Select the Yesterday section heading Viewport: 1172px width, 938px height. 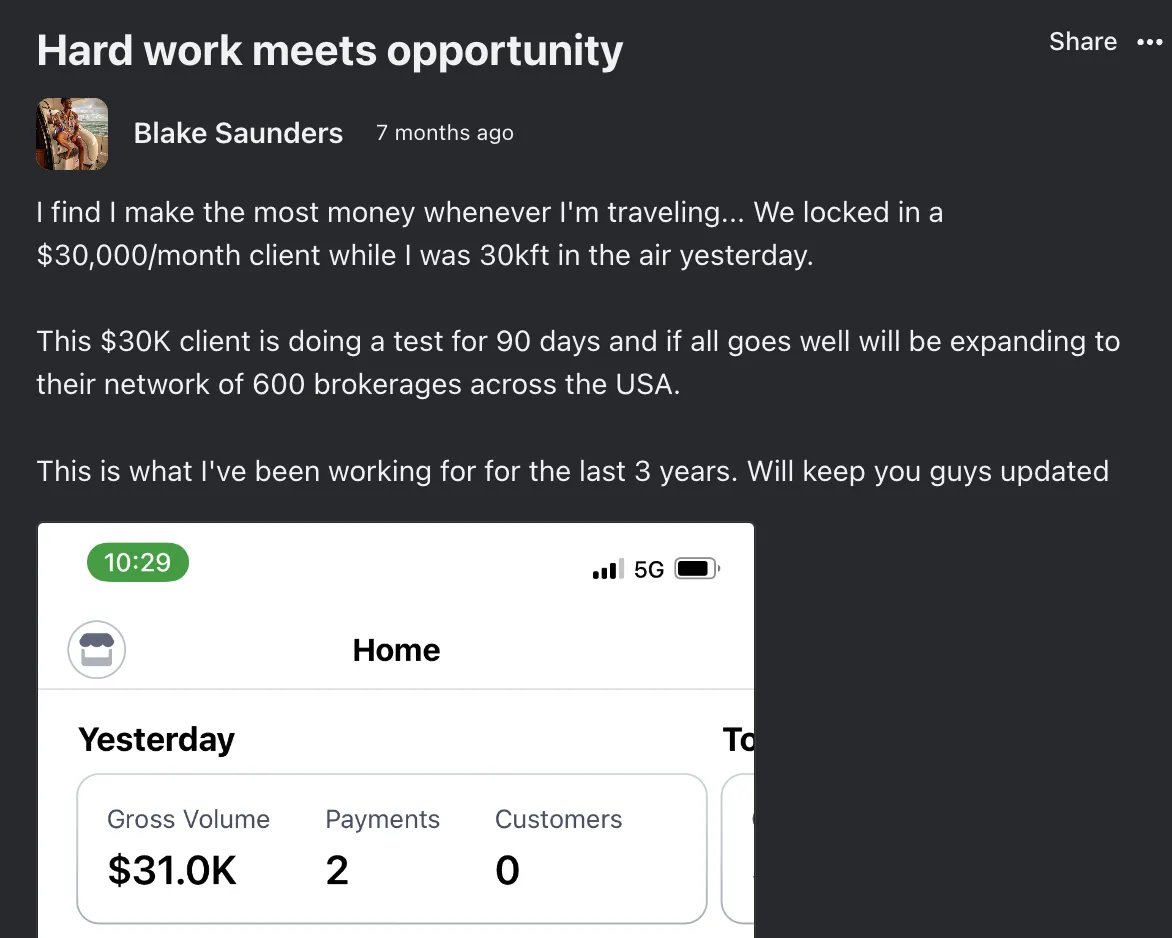click(x=156, y=740)
